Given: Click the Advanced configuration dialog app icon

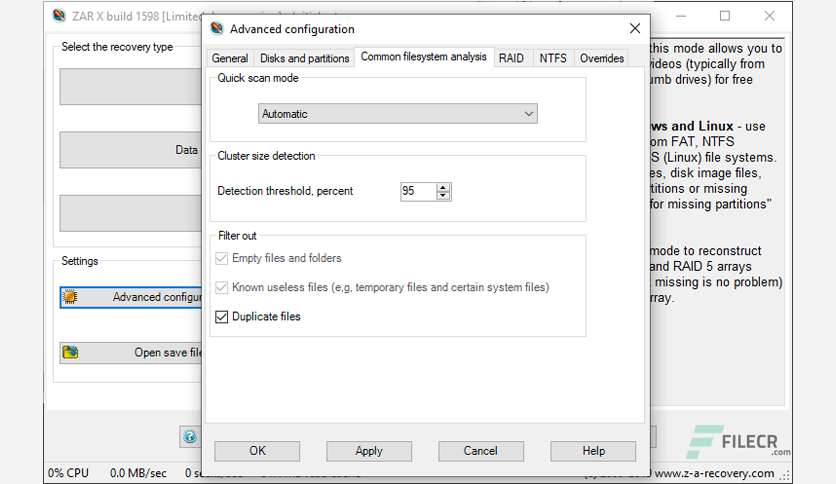Looking at the screenshot, I should tap(216, 28).
